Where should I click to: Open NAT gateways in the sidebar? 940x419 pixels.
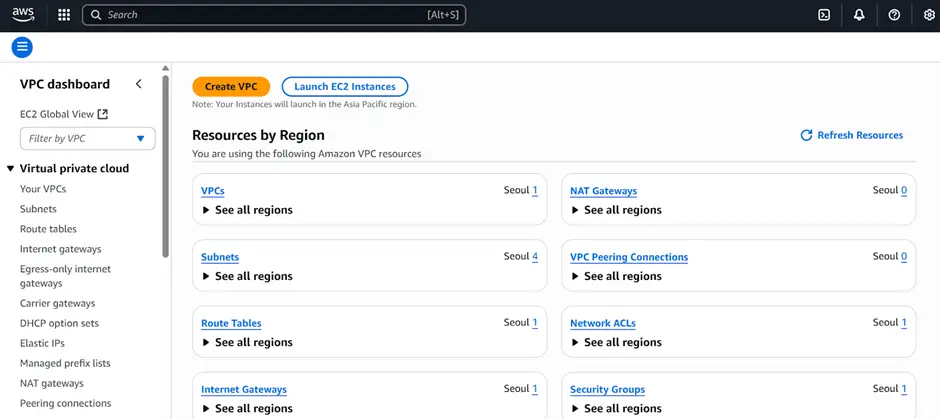(x=52, y=383)
